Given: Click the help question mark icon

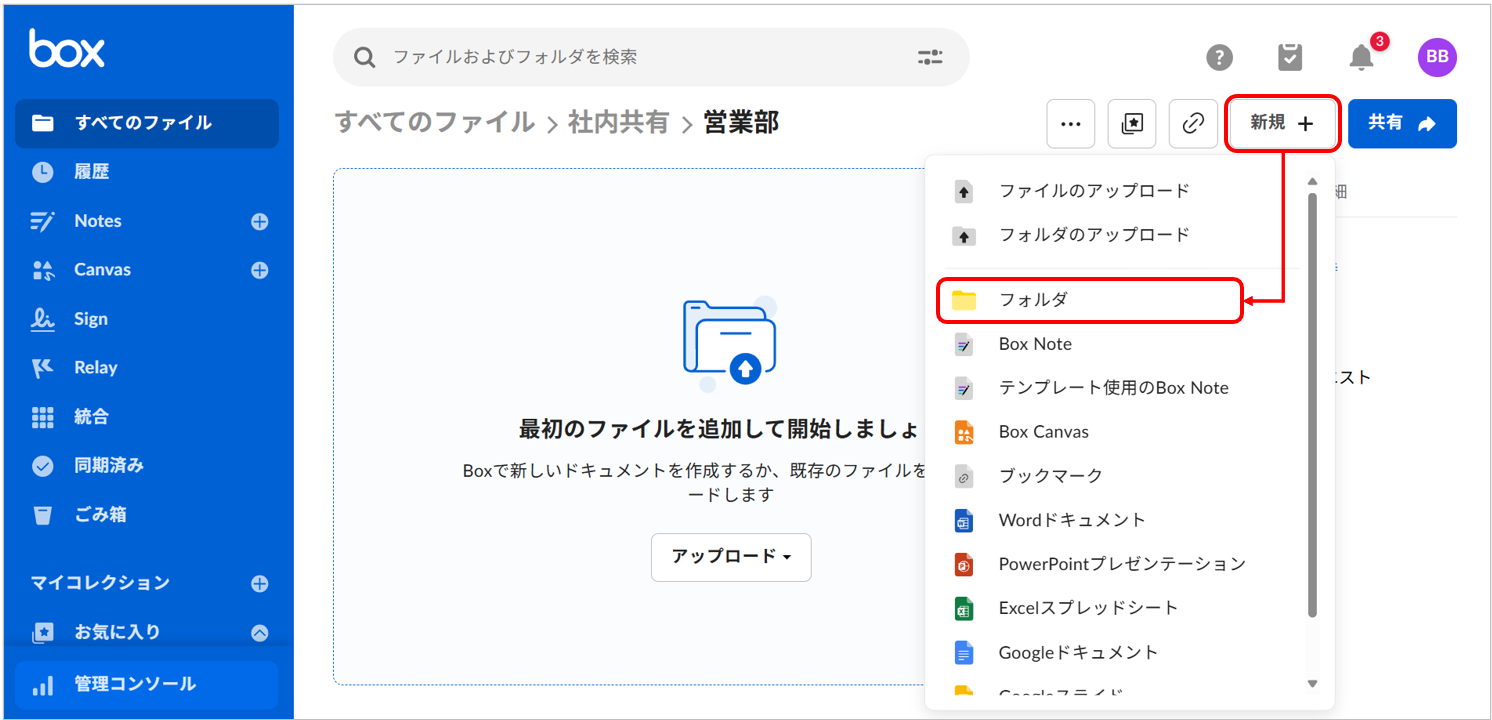Looking at the screenshot, I should (x=1219, y=58).
